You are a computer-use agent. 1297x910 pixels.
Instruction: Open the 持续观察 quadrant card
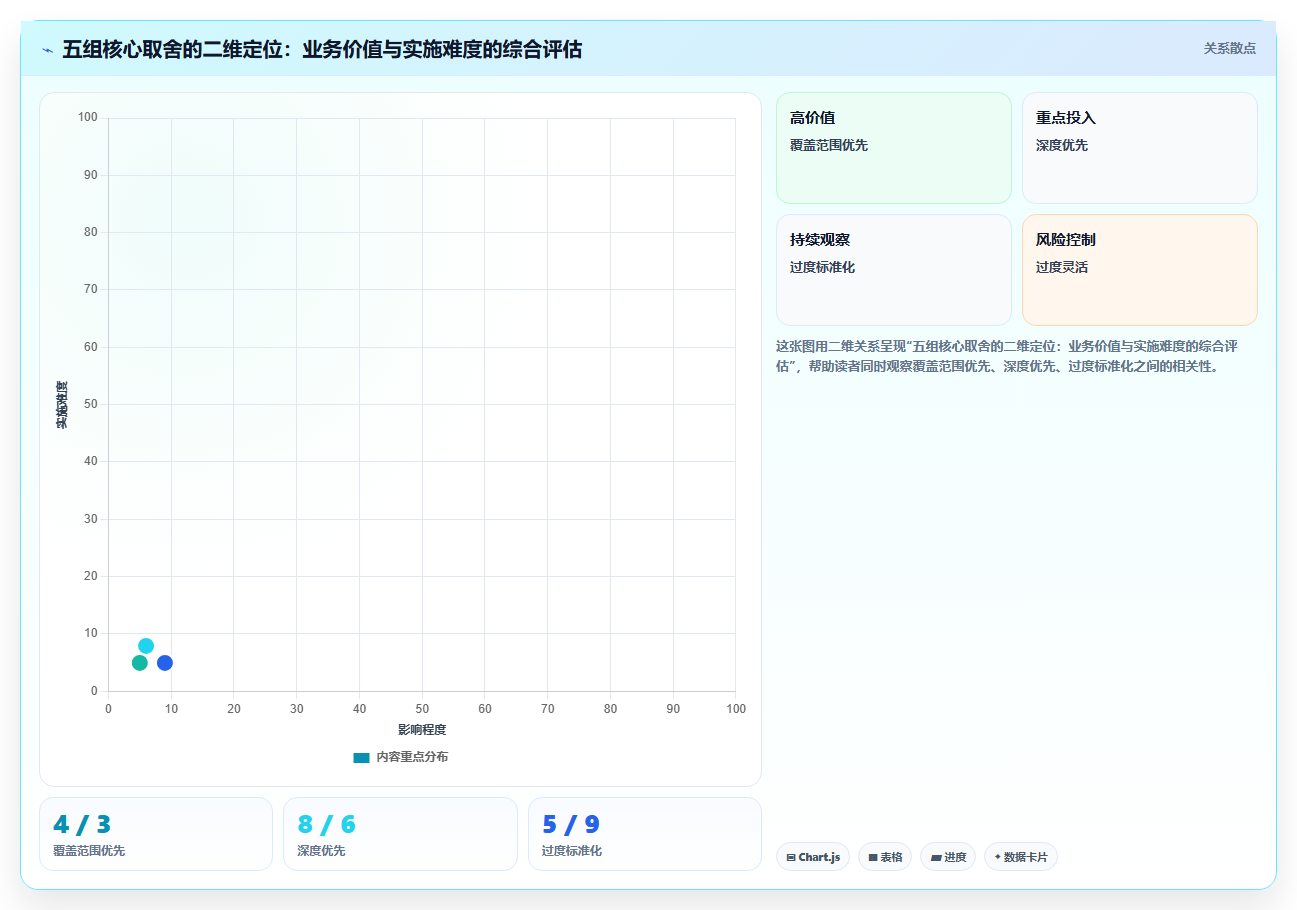894,270
